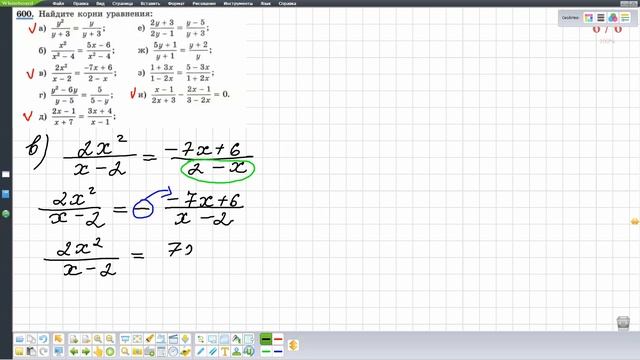Click the magnifier glass tool in bottom row
Image resolution: width=640 pixels, height=360 pixels.
pos(125,351)
